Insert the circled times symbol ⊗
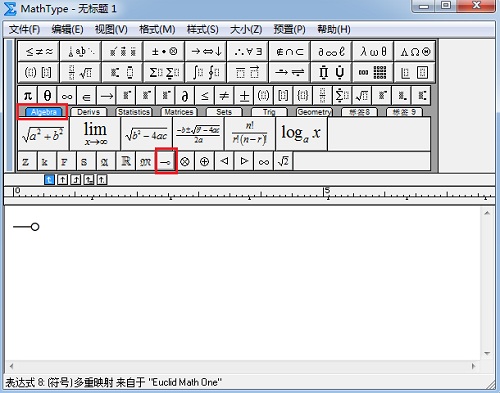500x393 pixels. click(x=185, y=161)
